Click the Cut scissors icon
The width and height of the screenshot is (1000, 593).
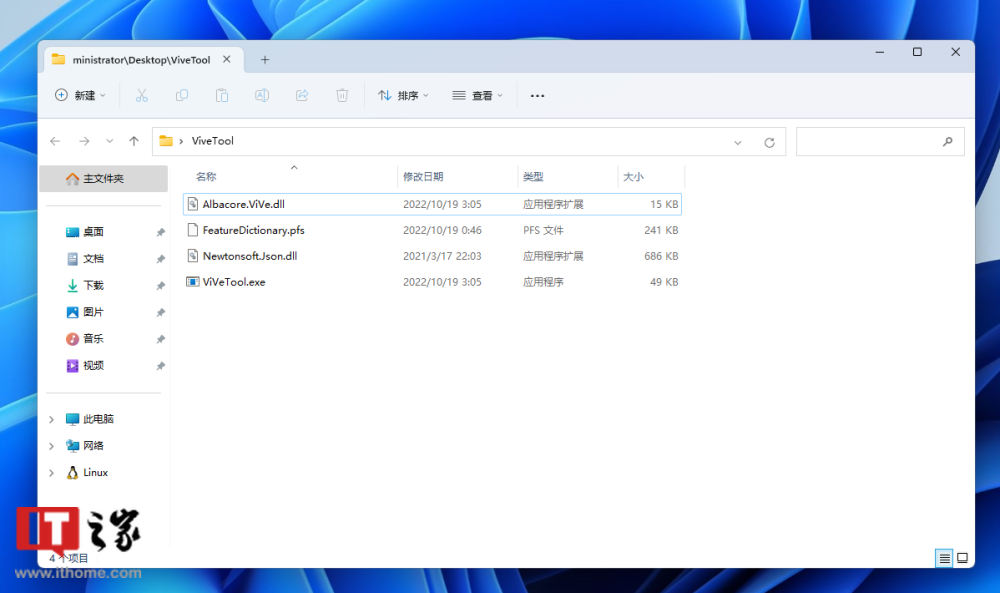click(142, 96)
